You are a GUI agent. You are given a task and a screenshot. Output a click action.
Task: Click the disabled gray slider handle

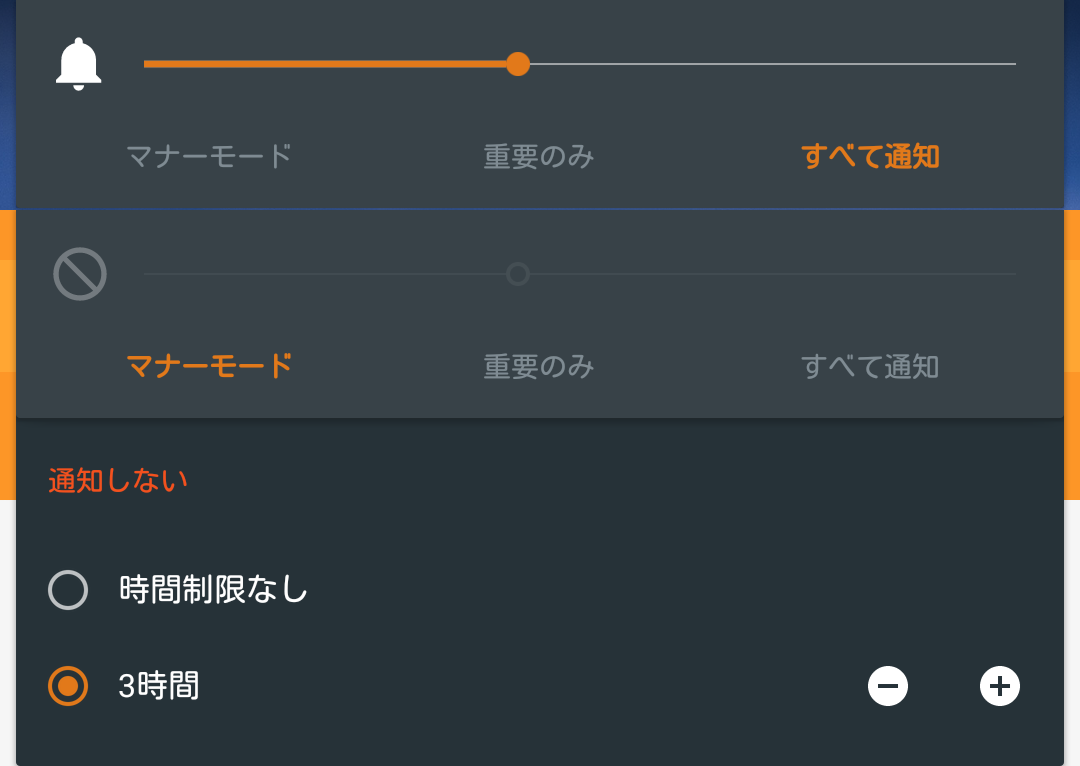518,274
